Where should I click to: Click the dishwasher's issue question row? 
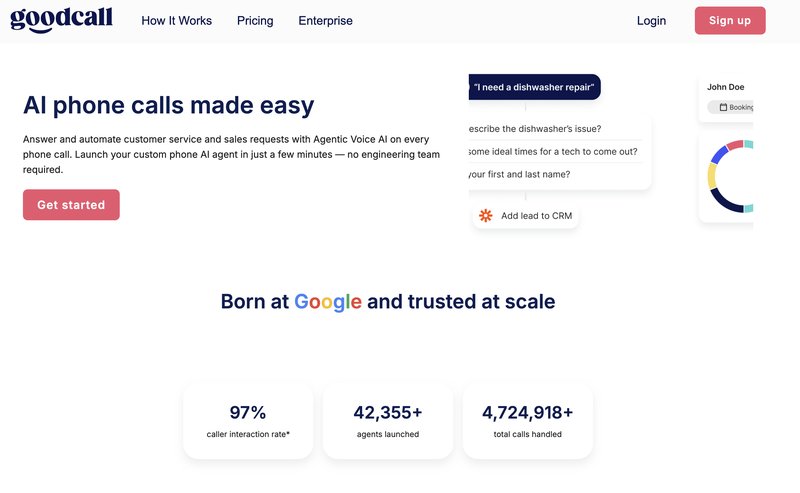click(555, 129)
